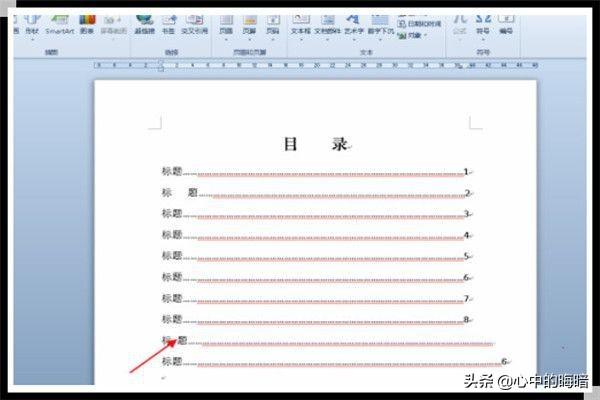Image resolution: width=600 pixels, height=400 pixels.
Task: Open the Symbol (符号) dropdown
Action: 483,27
